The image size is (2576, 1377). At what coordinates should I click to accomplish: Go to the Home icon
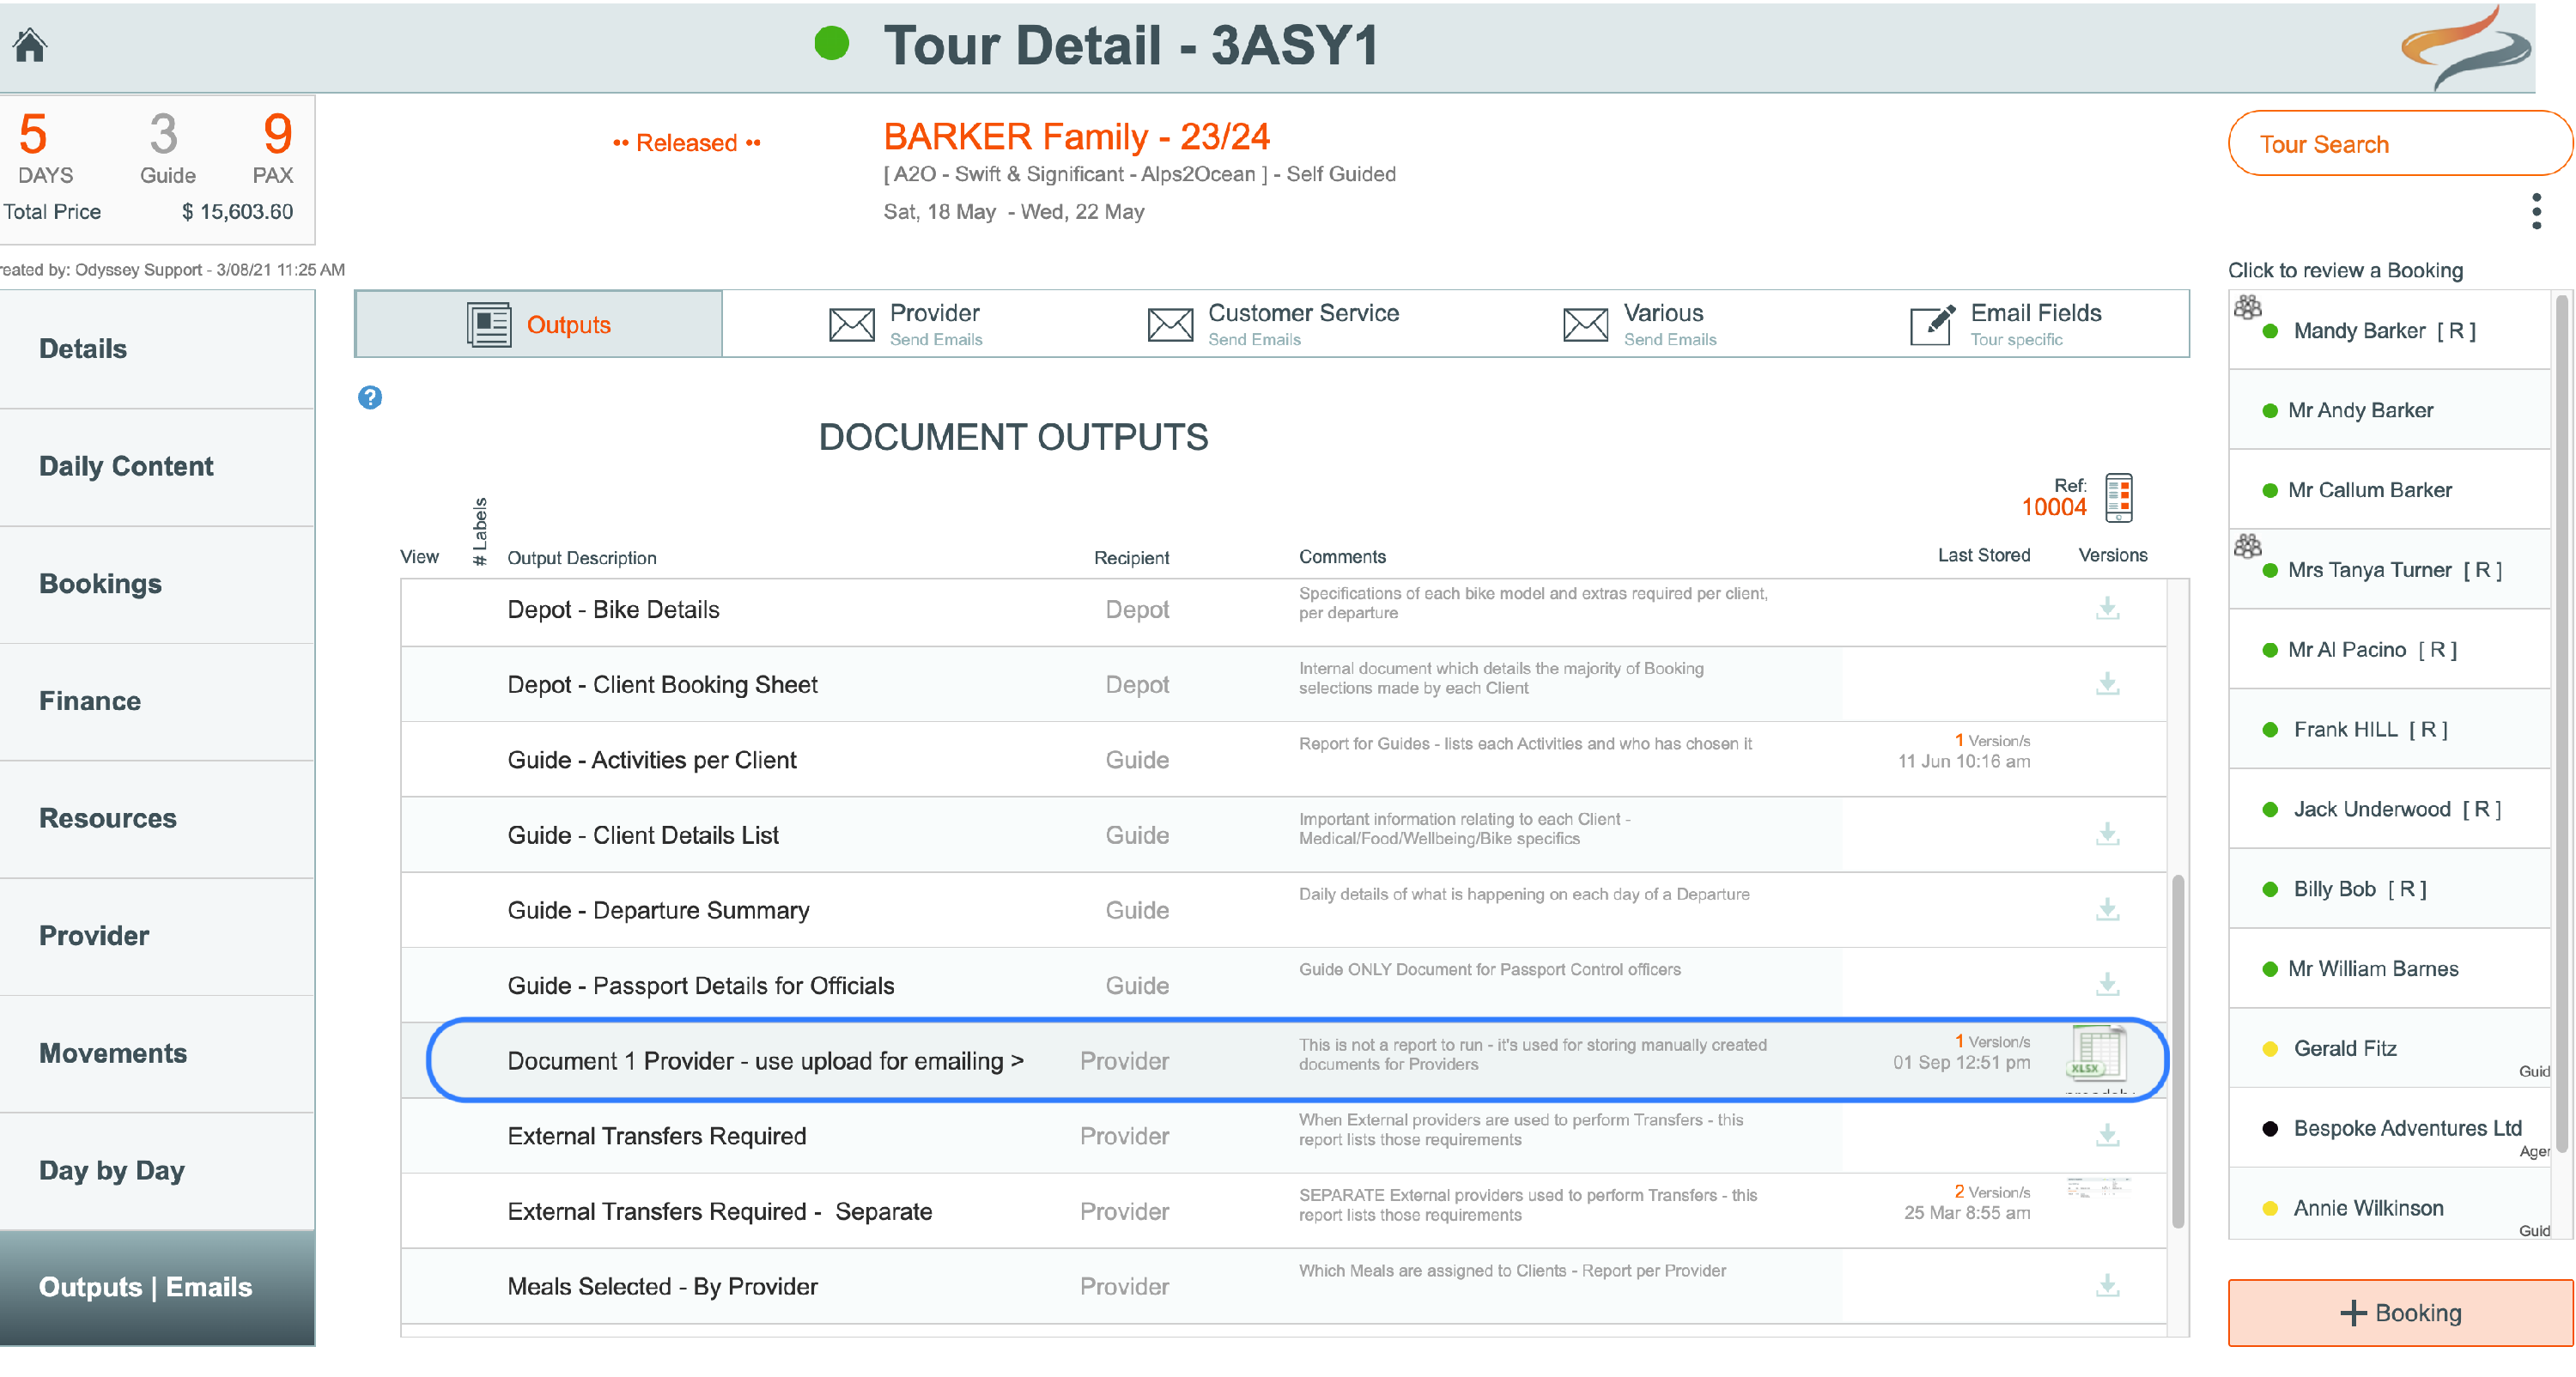pos(30,45)
